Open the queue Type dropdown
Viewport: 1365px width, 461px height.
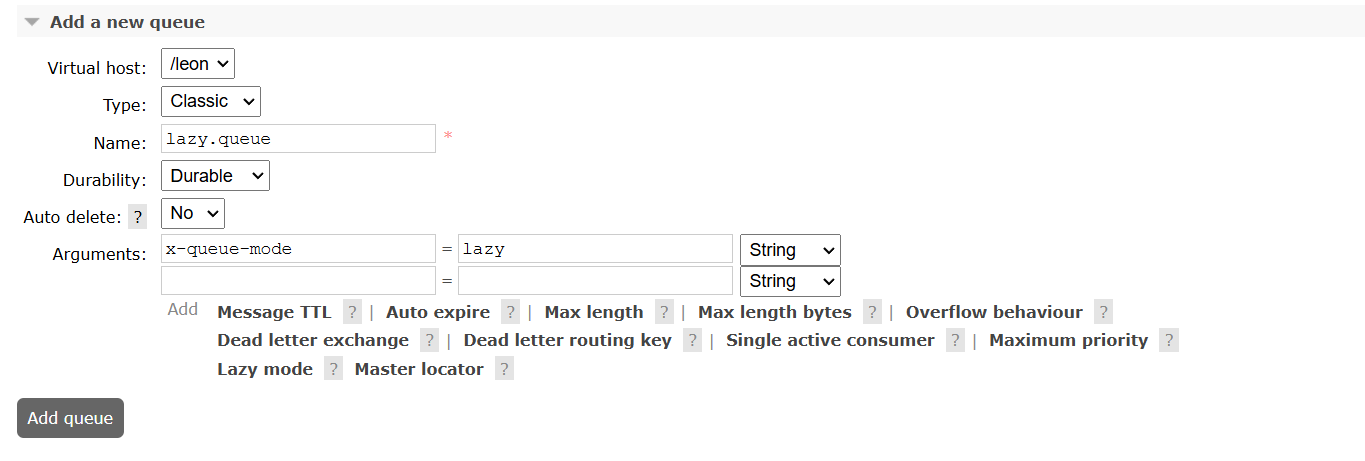[210, 101]
